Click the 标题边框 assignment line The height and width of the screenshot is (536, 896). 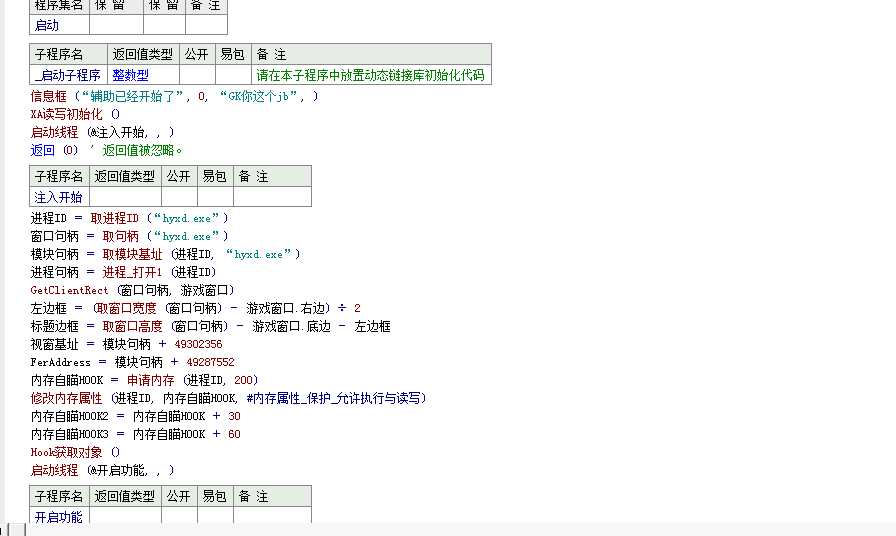[210, 326]
